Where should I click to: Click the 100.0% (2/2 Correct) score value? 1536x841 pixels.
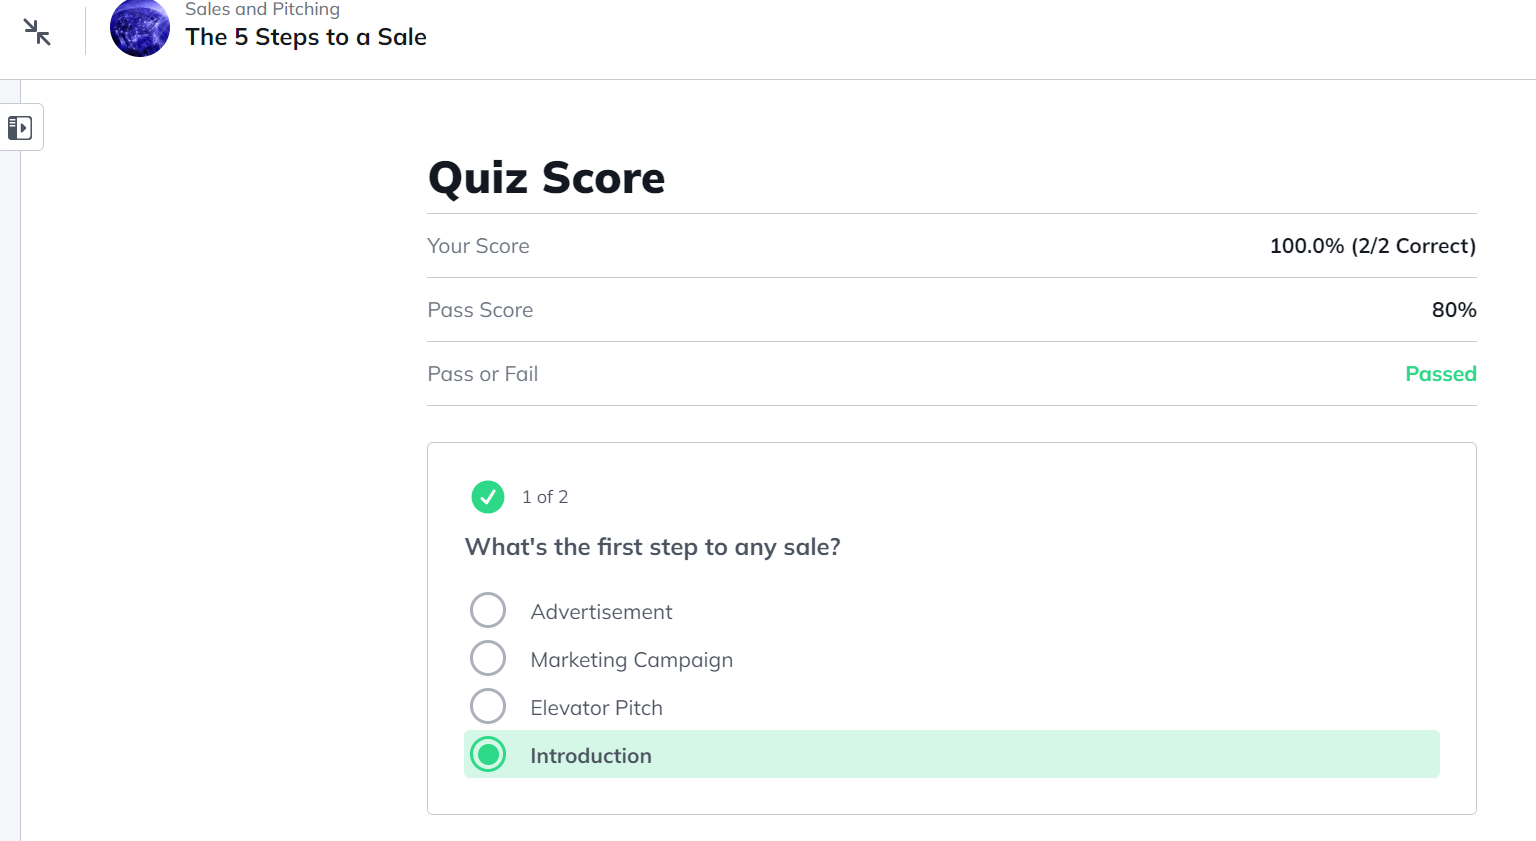pyautogui.click(x=1372, y=246)
